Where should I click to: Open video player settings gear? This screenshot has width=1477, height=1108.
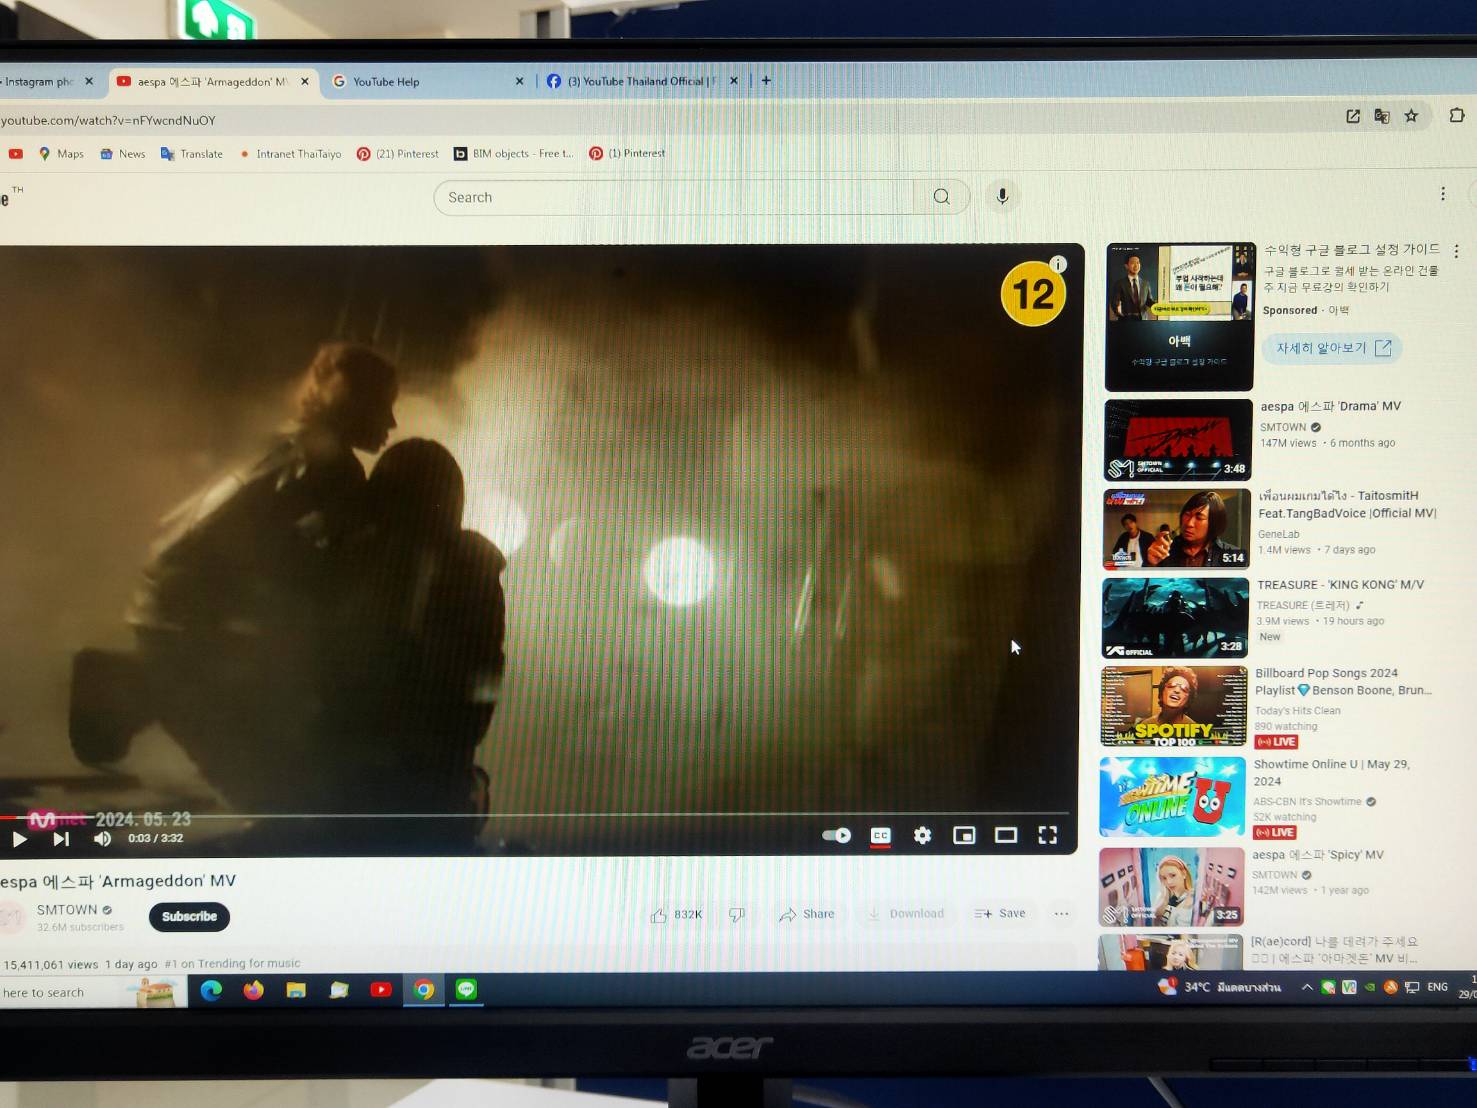coord(922,835)
